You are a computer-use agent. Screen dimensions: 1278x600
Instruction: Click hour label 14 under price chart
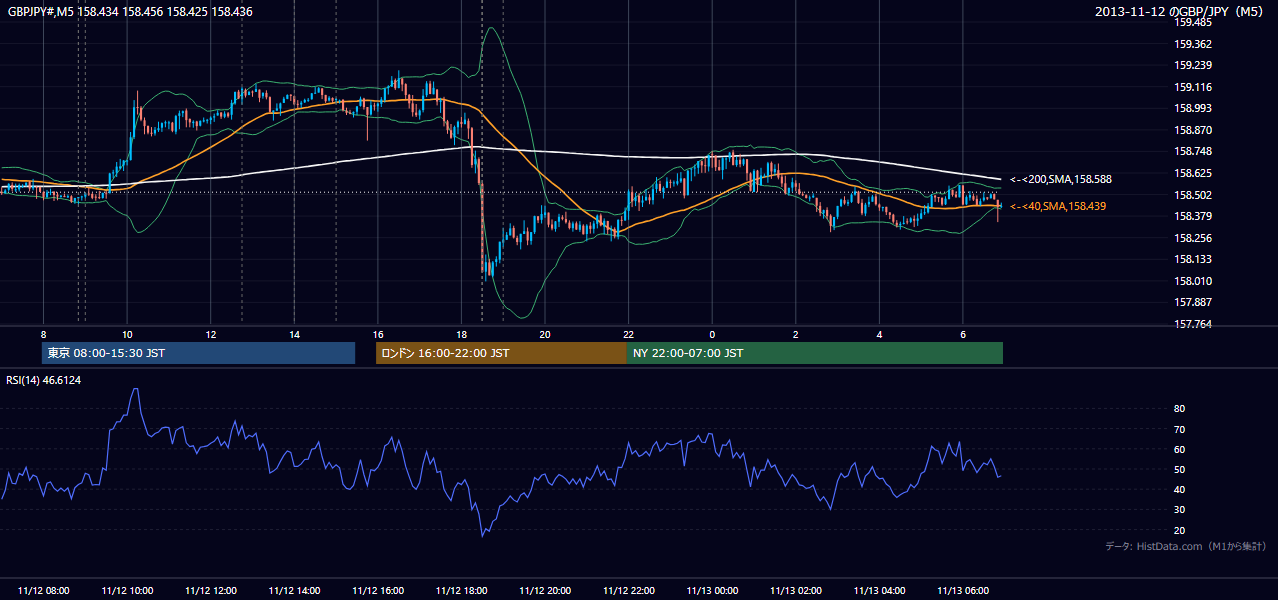[x=294, y=334]
